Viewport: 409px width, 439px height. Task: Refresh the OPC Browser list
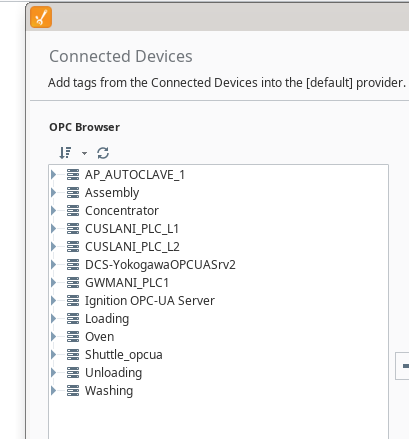click(103, 153)
